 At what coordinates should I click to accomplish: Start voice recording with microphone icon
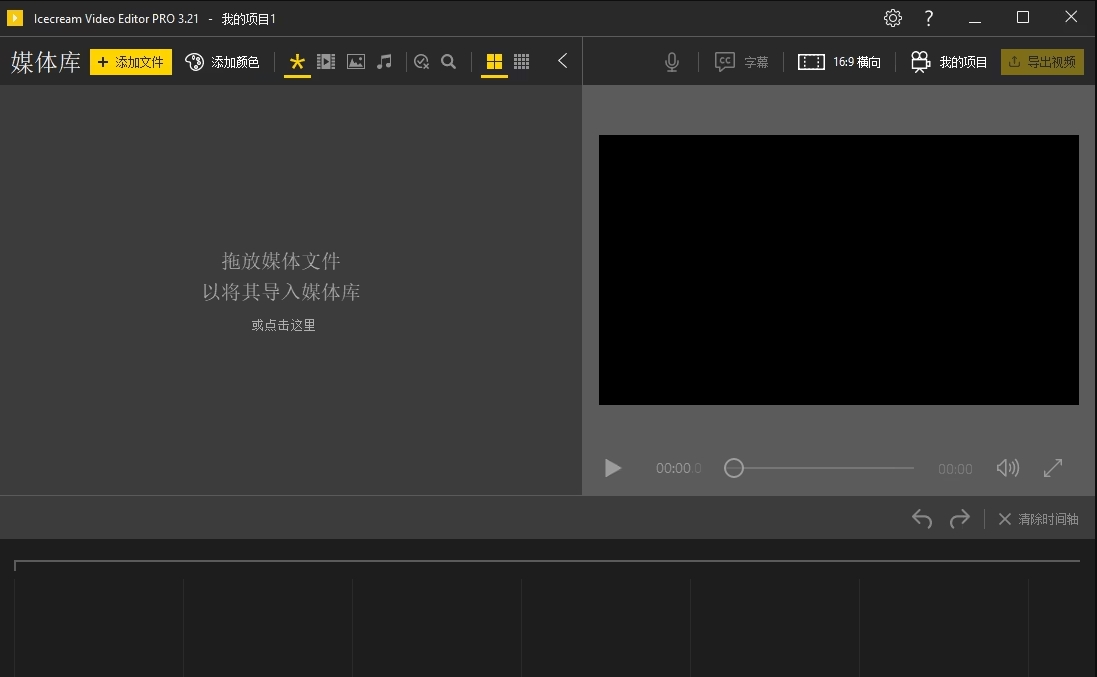[672, 62]
